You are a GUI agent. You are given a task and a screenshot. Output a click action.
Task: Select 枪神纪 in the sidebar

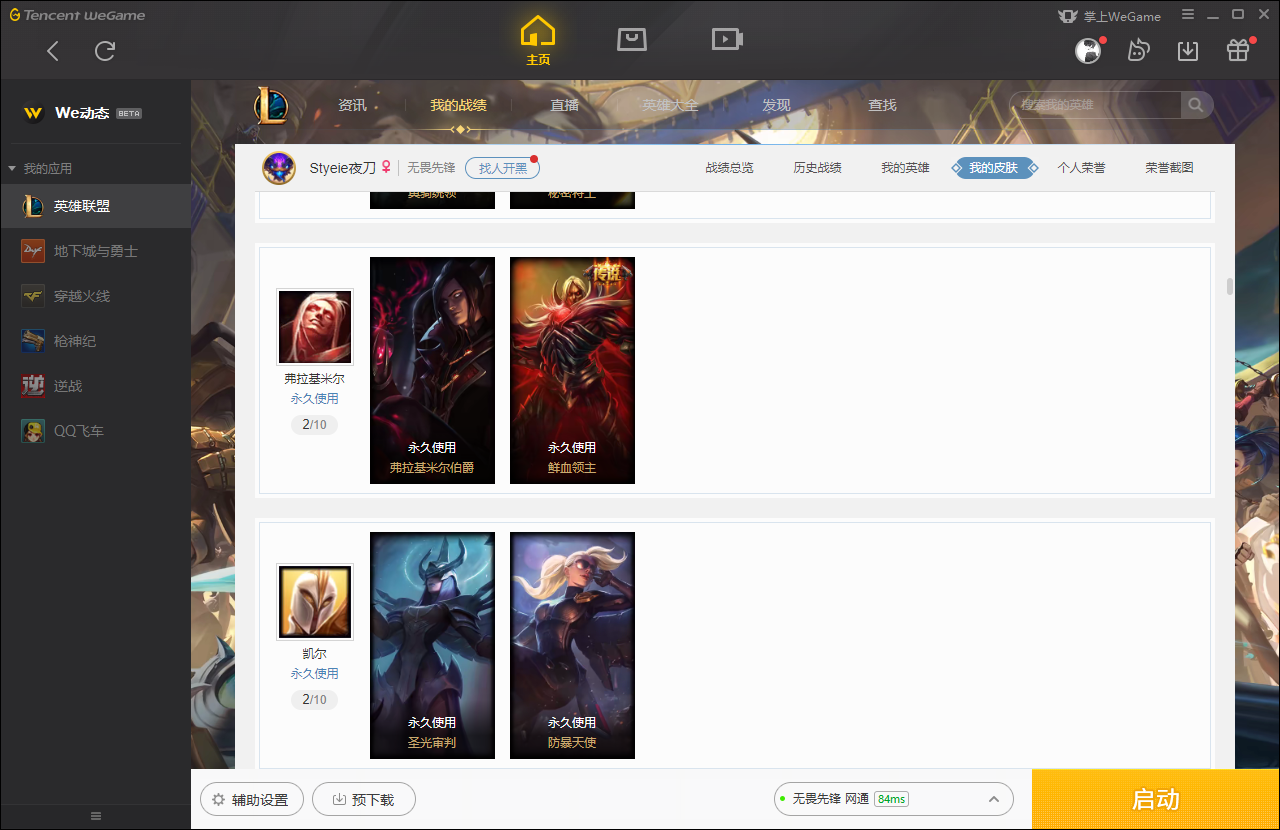pos(95,341)
